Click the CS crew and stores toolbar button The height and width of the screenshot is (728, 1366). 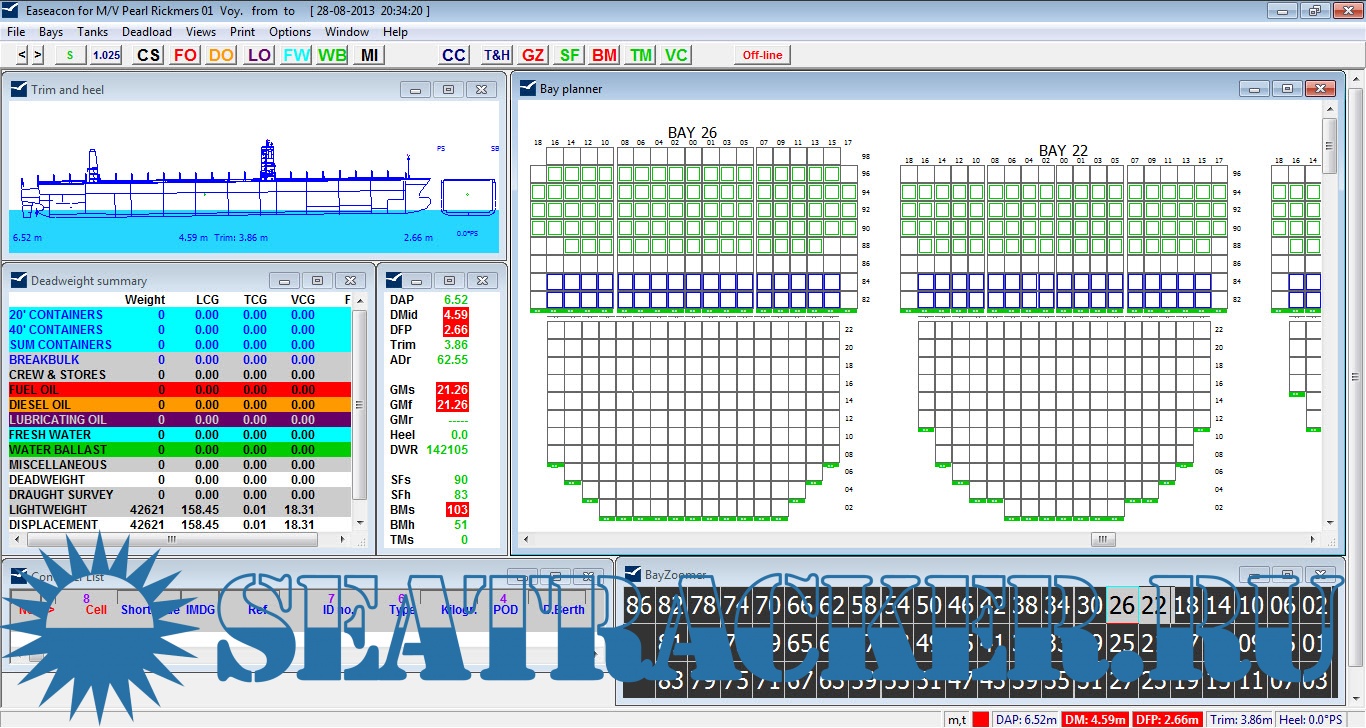pyautogui.click(x=149, y=55)
